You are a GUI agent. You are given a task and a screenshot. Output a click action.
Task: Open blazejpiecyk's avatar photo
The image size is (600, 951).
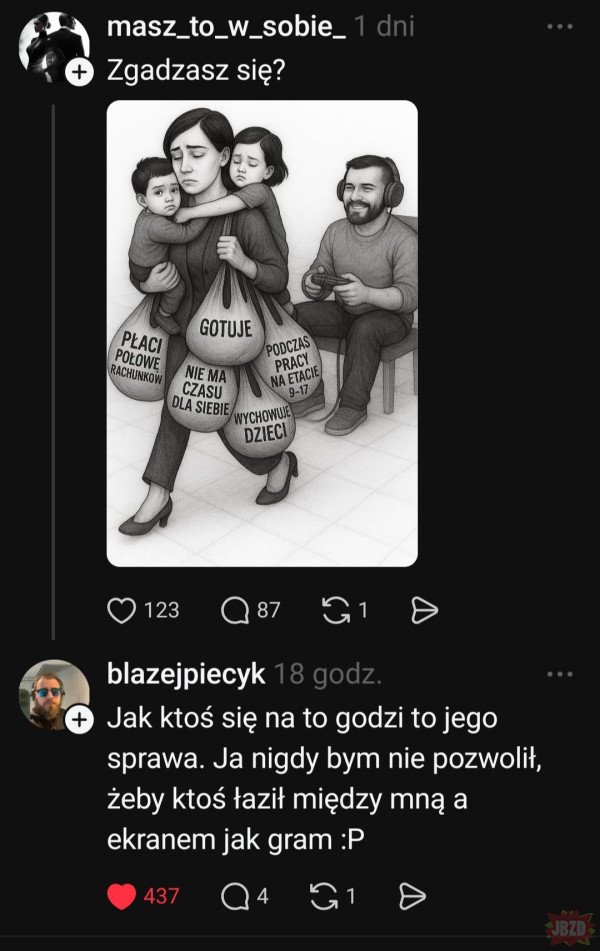tap(54, 694)
